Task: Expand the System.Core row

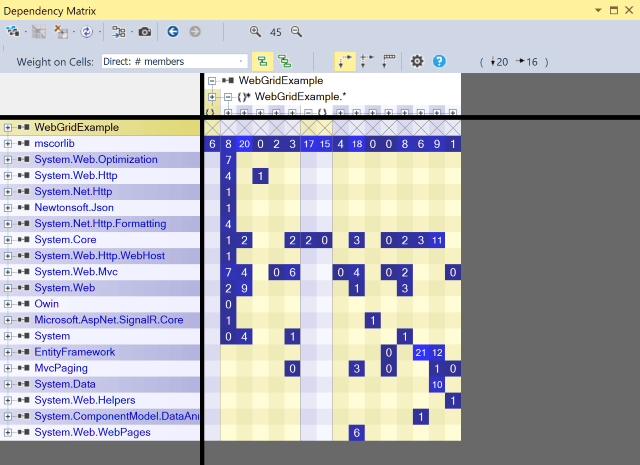Action: click(x=7, y=240)
